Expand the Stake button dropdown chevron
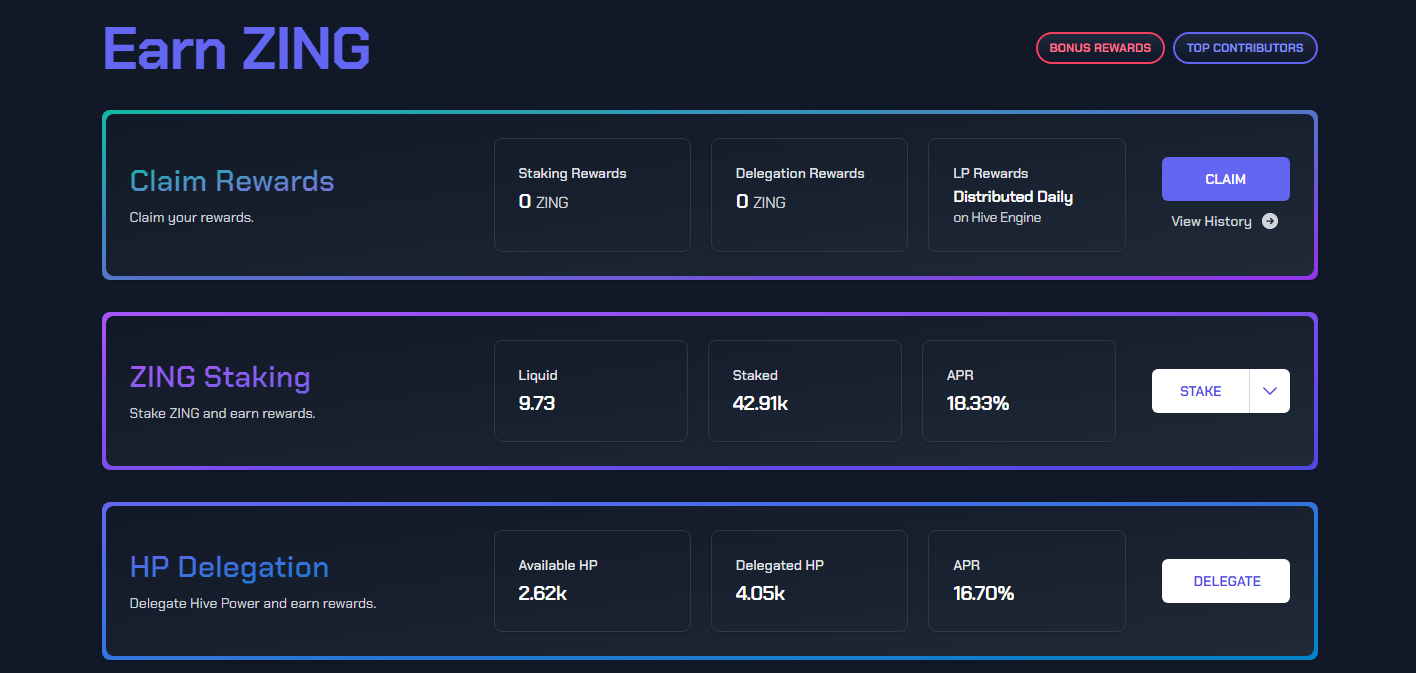 (x=1270, y=391)
